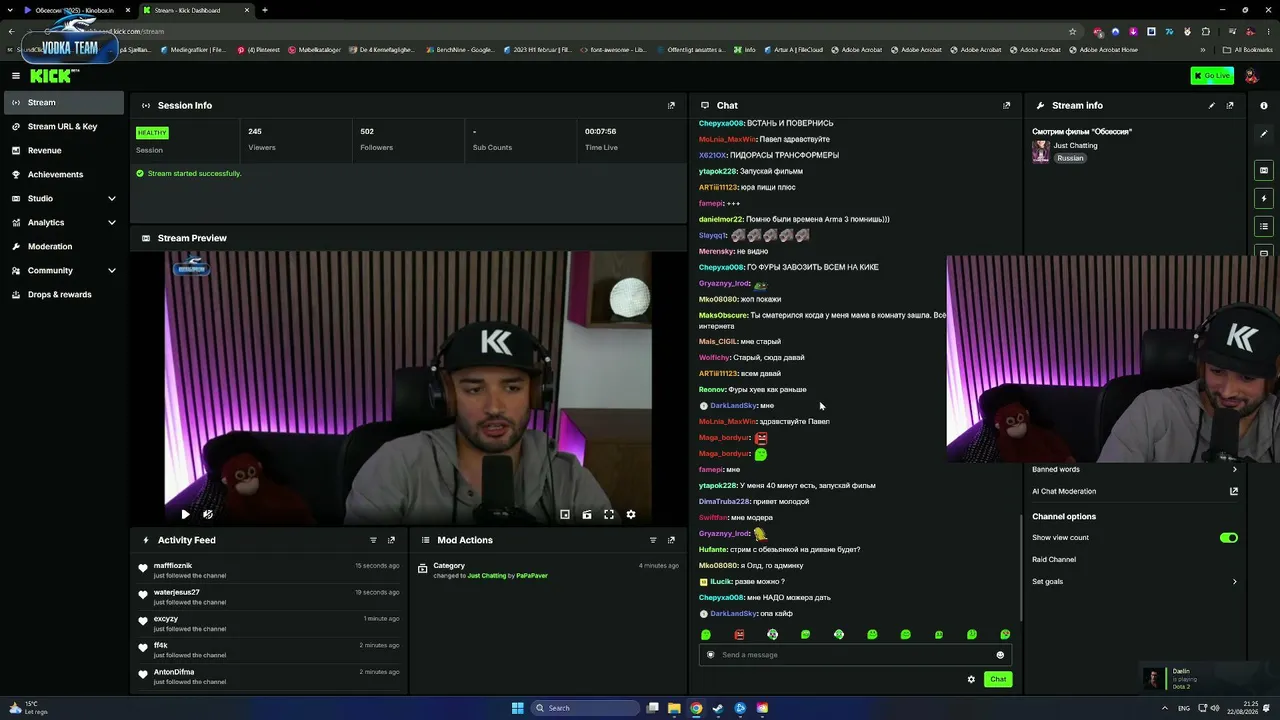The image size is (1280, 720).
Task: Pop out the Chat panel
Action: (1006, 105)
